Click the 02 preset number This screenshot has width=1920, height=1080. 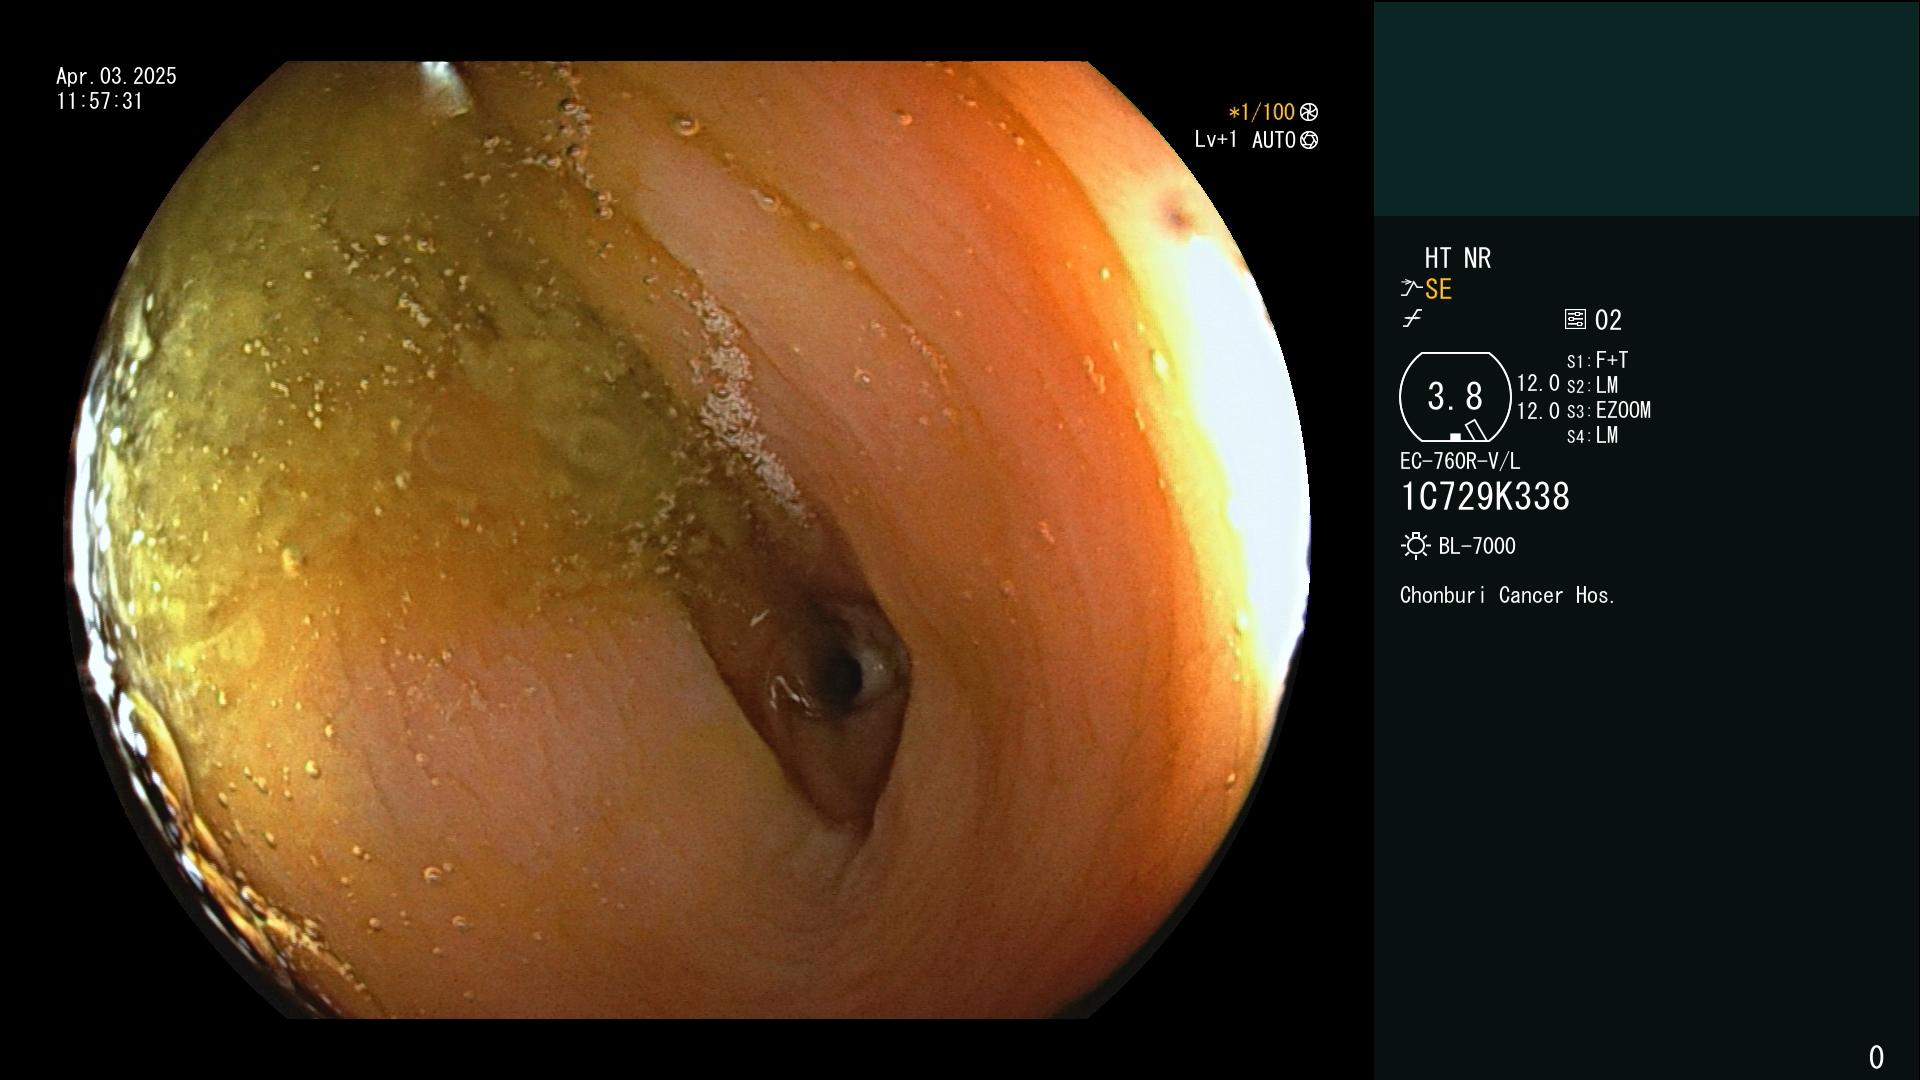[1608, 320]
